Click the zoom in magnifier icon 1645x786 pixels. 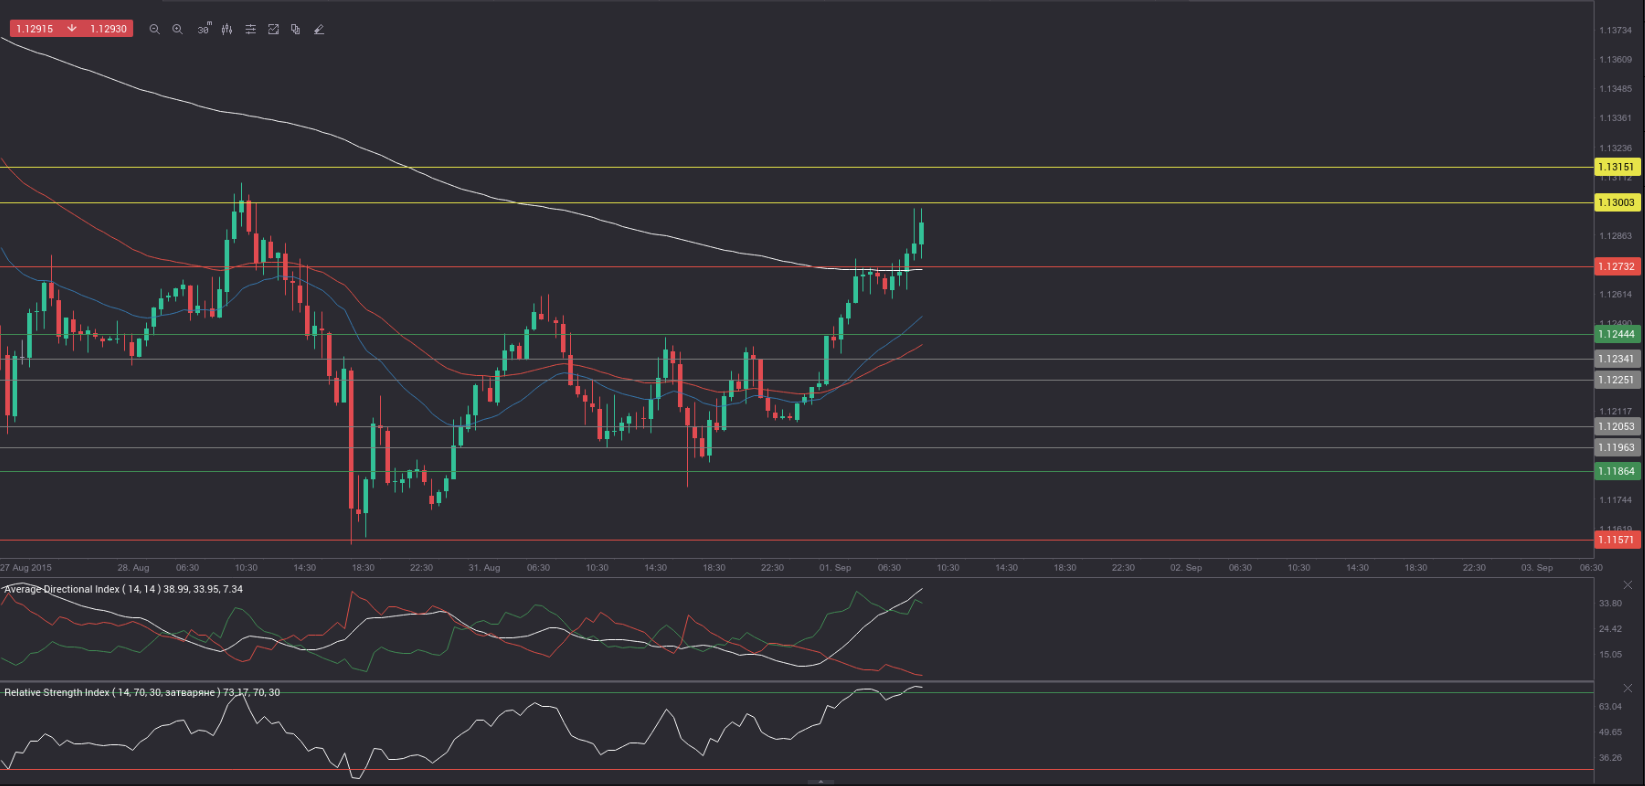[177, 29]
